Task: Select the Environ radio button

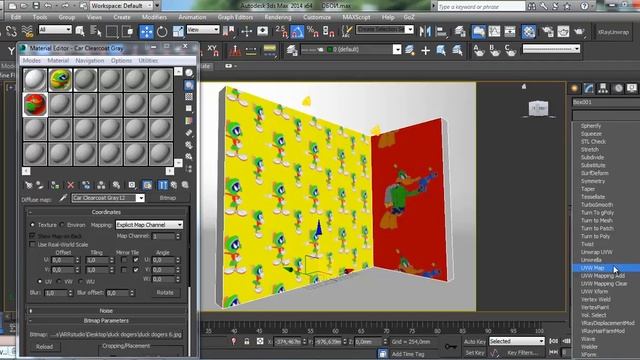Action: [x=62, y=225]
